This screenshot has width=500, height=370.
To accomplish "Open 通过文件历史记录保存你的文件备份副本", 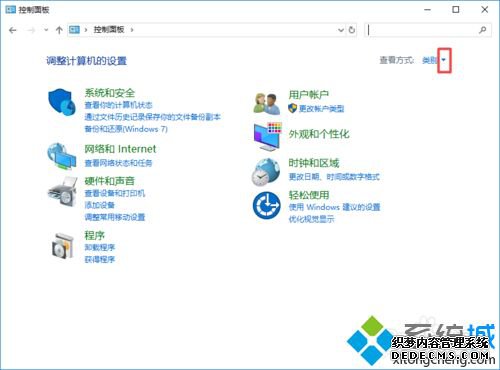I will click(152, 117).
